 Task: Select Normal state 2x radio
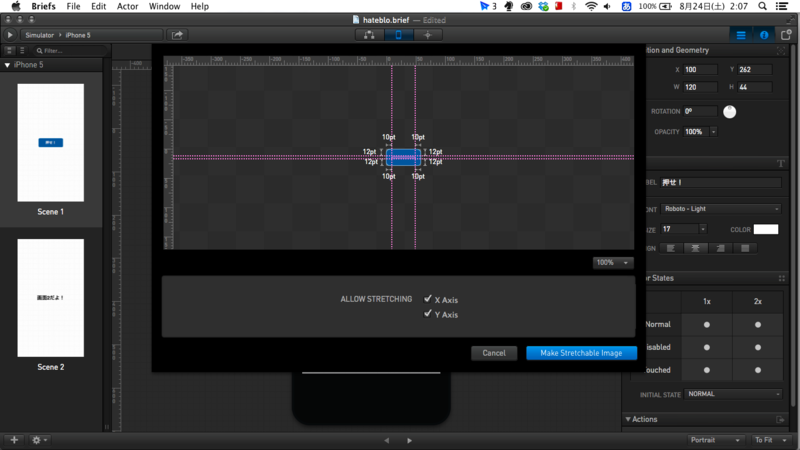pos(758,324)
